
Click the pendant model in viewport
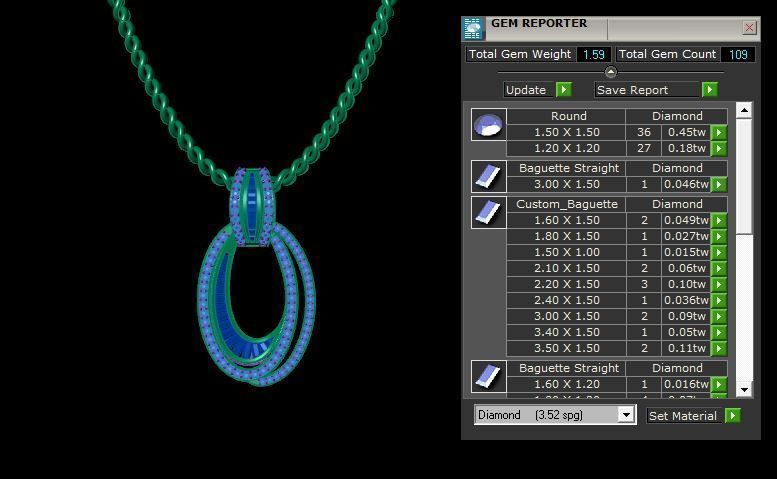255,277
